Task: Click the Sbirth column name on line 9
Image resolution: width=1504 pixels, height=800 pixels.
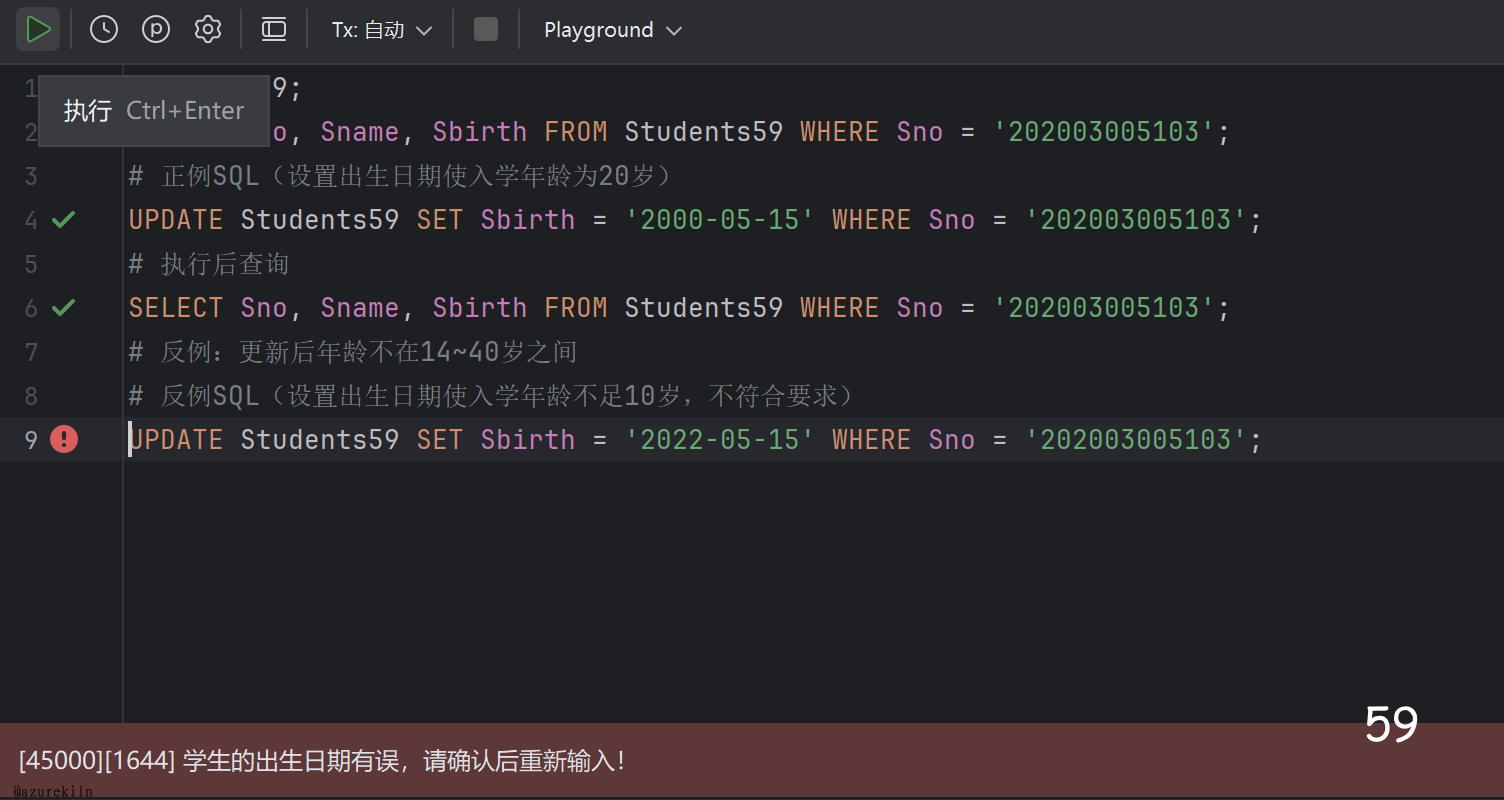Action: (x=527, y=440)
